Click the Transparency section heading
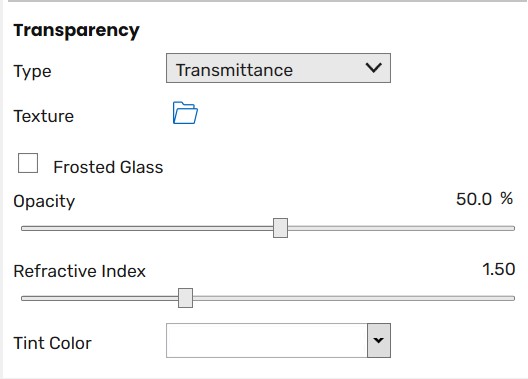Screen dimensions: 528x379 point(76,31)
